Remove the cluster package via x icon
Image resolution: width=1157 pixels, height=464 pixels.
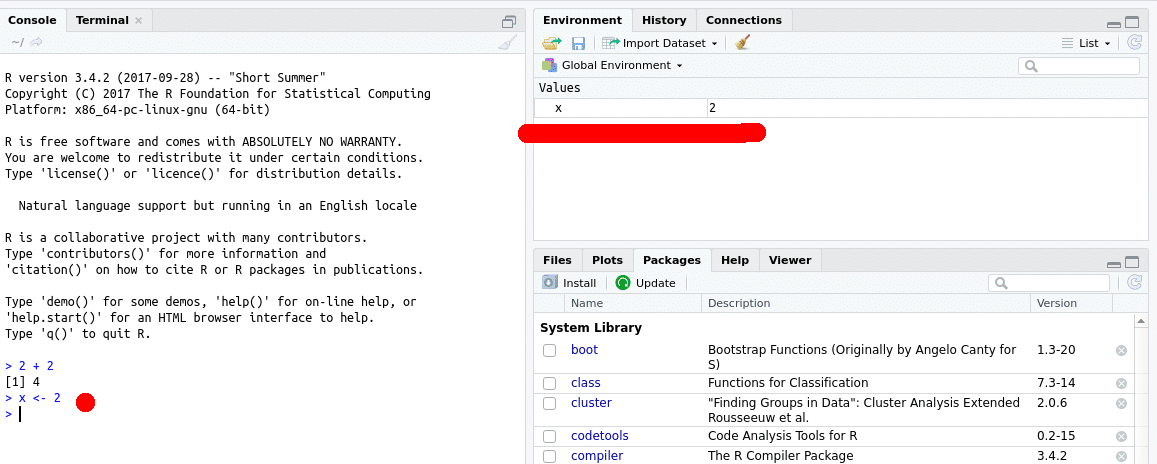click(1121, 403)
